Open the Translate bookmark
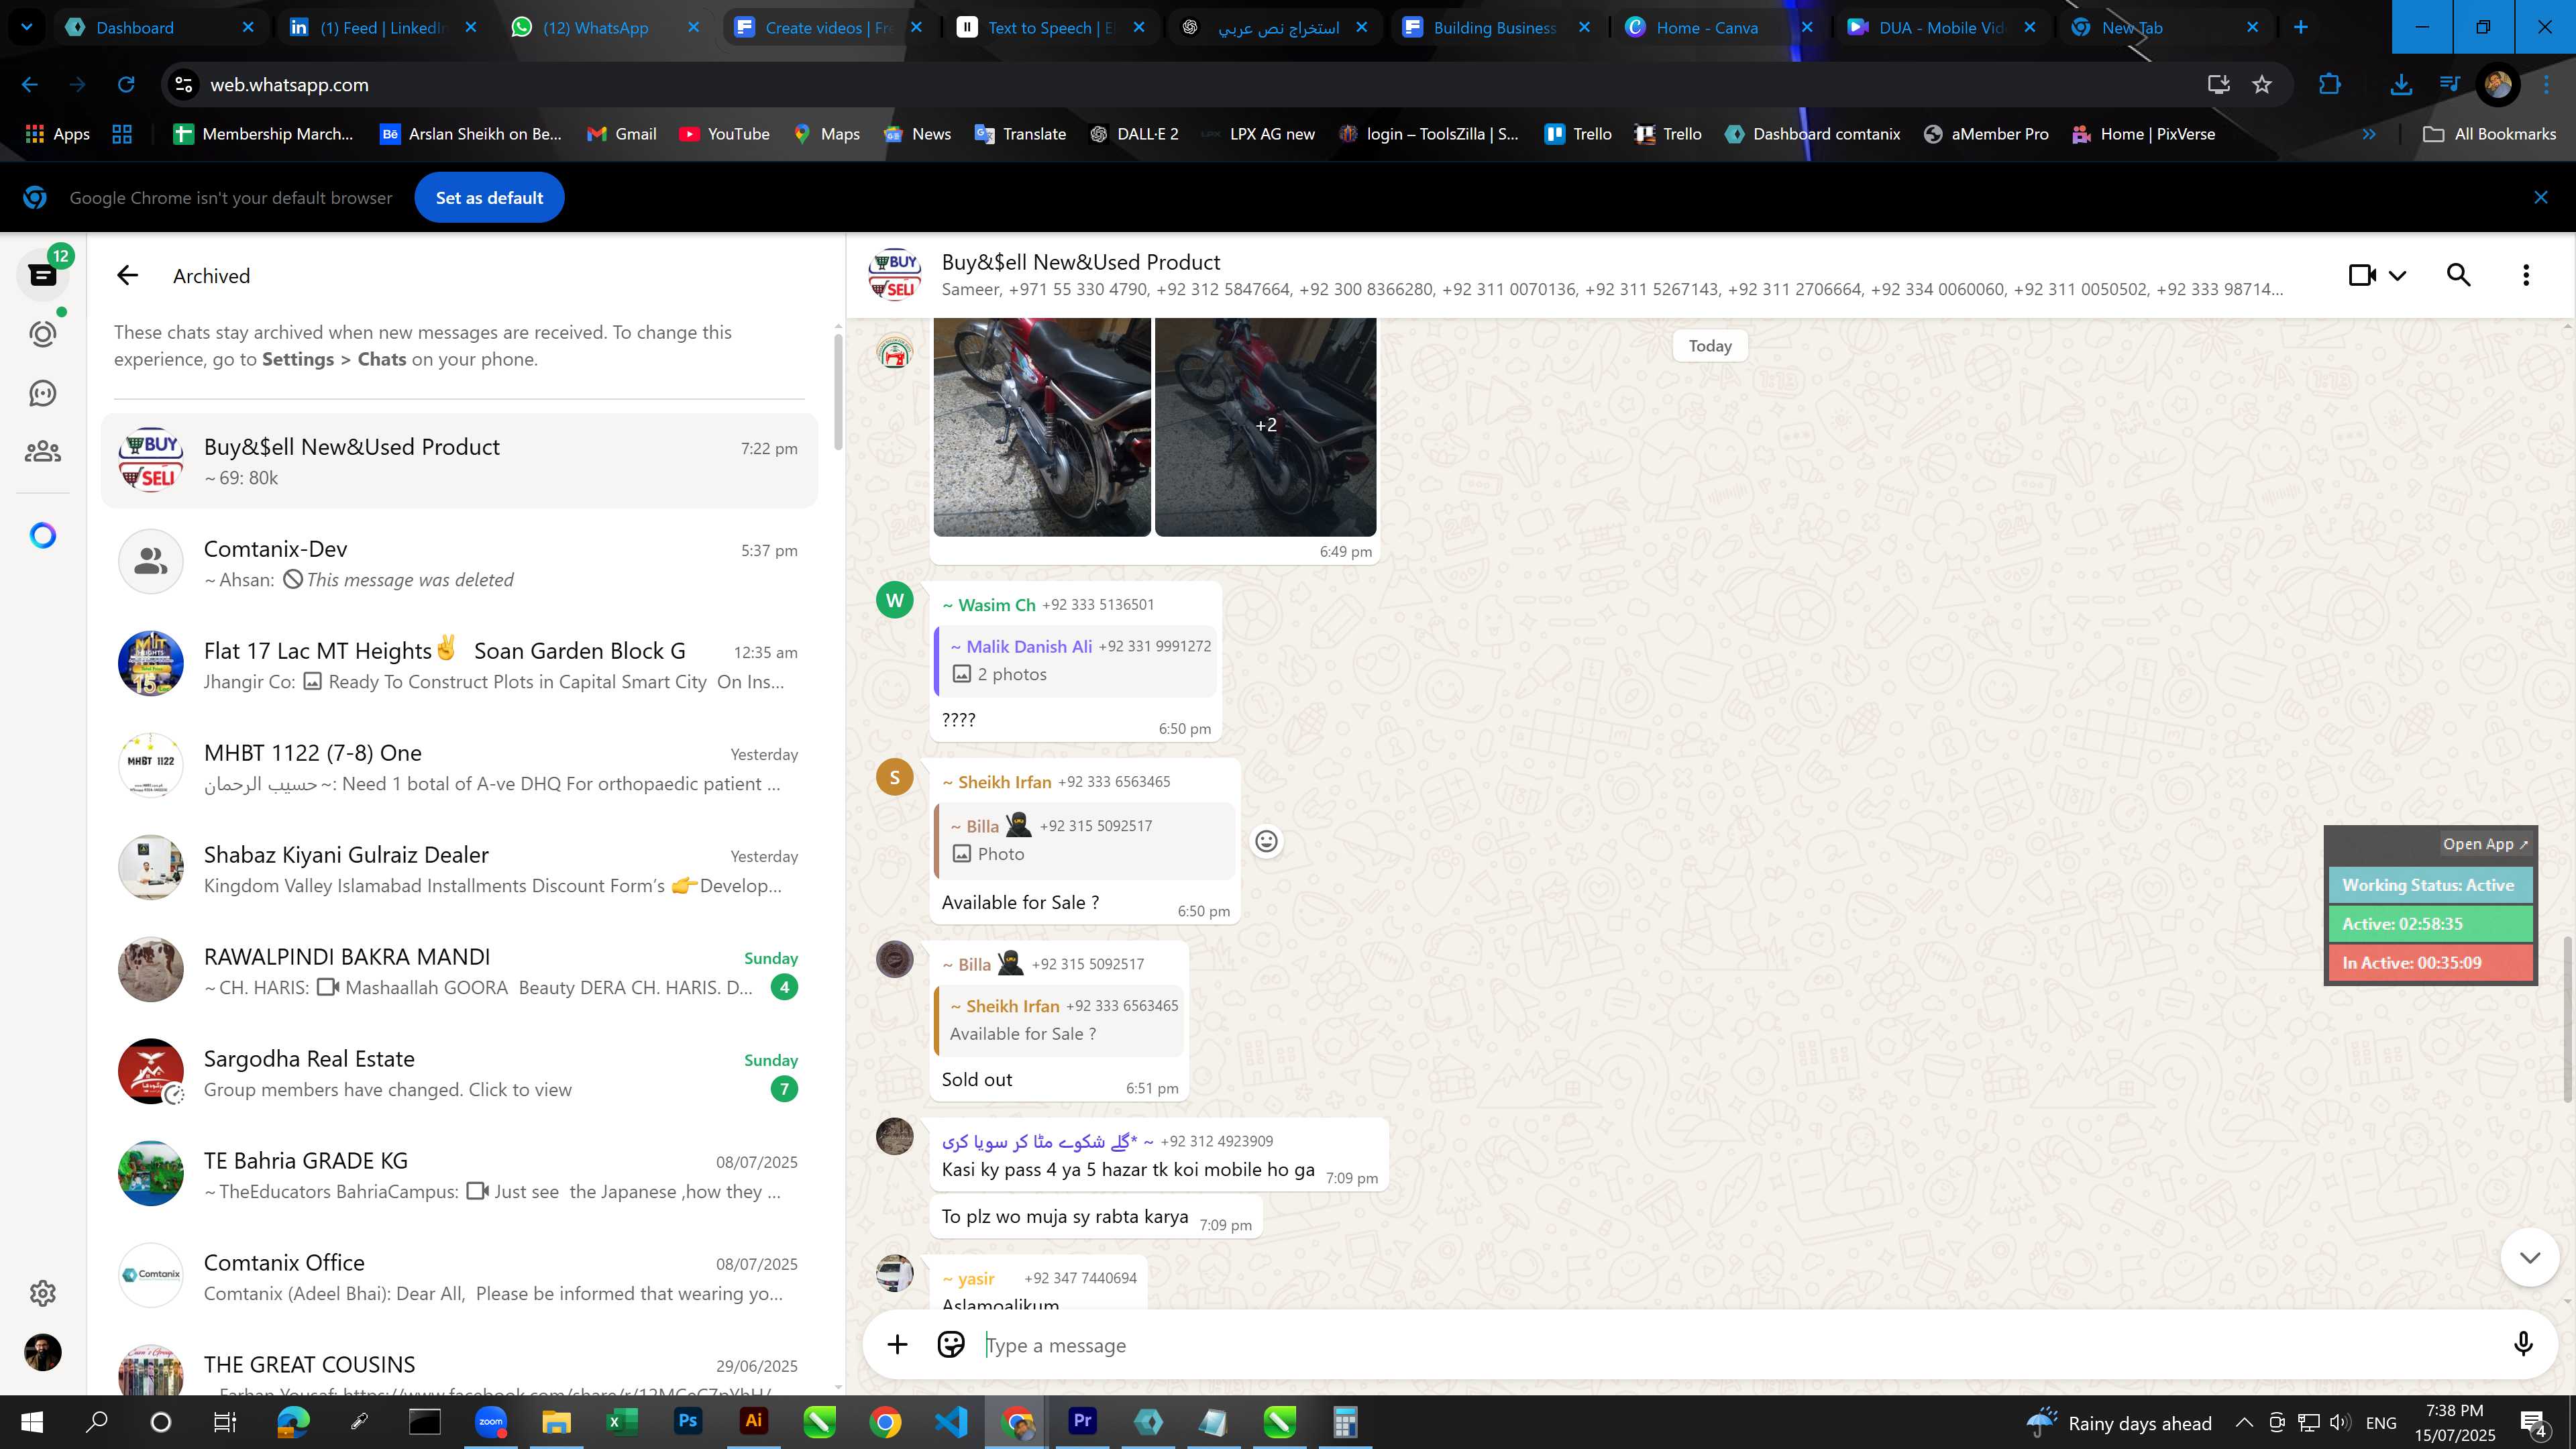 point(1020,134)
